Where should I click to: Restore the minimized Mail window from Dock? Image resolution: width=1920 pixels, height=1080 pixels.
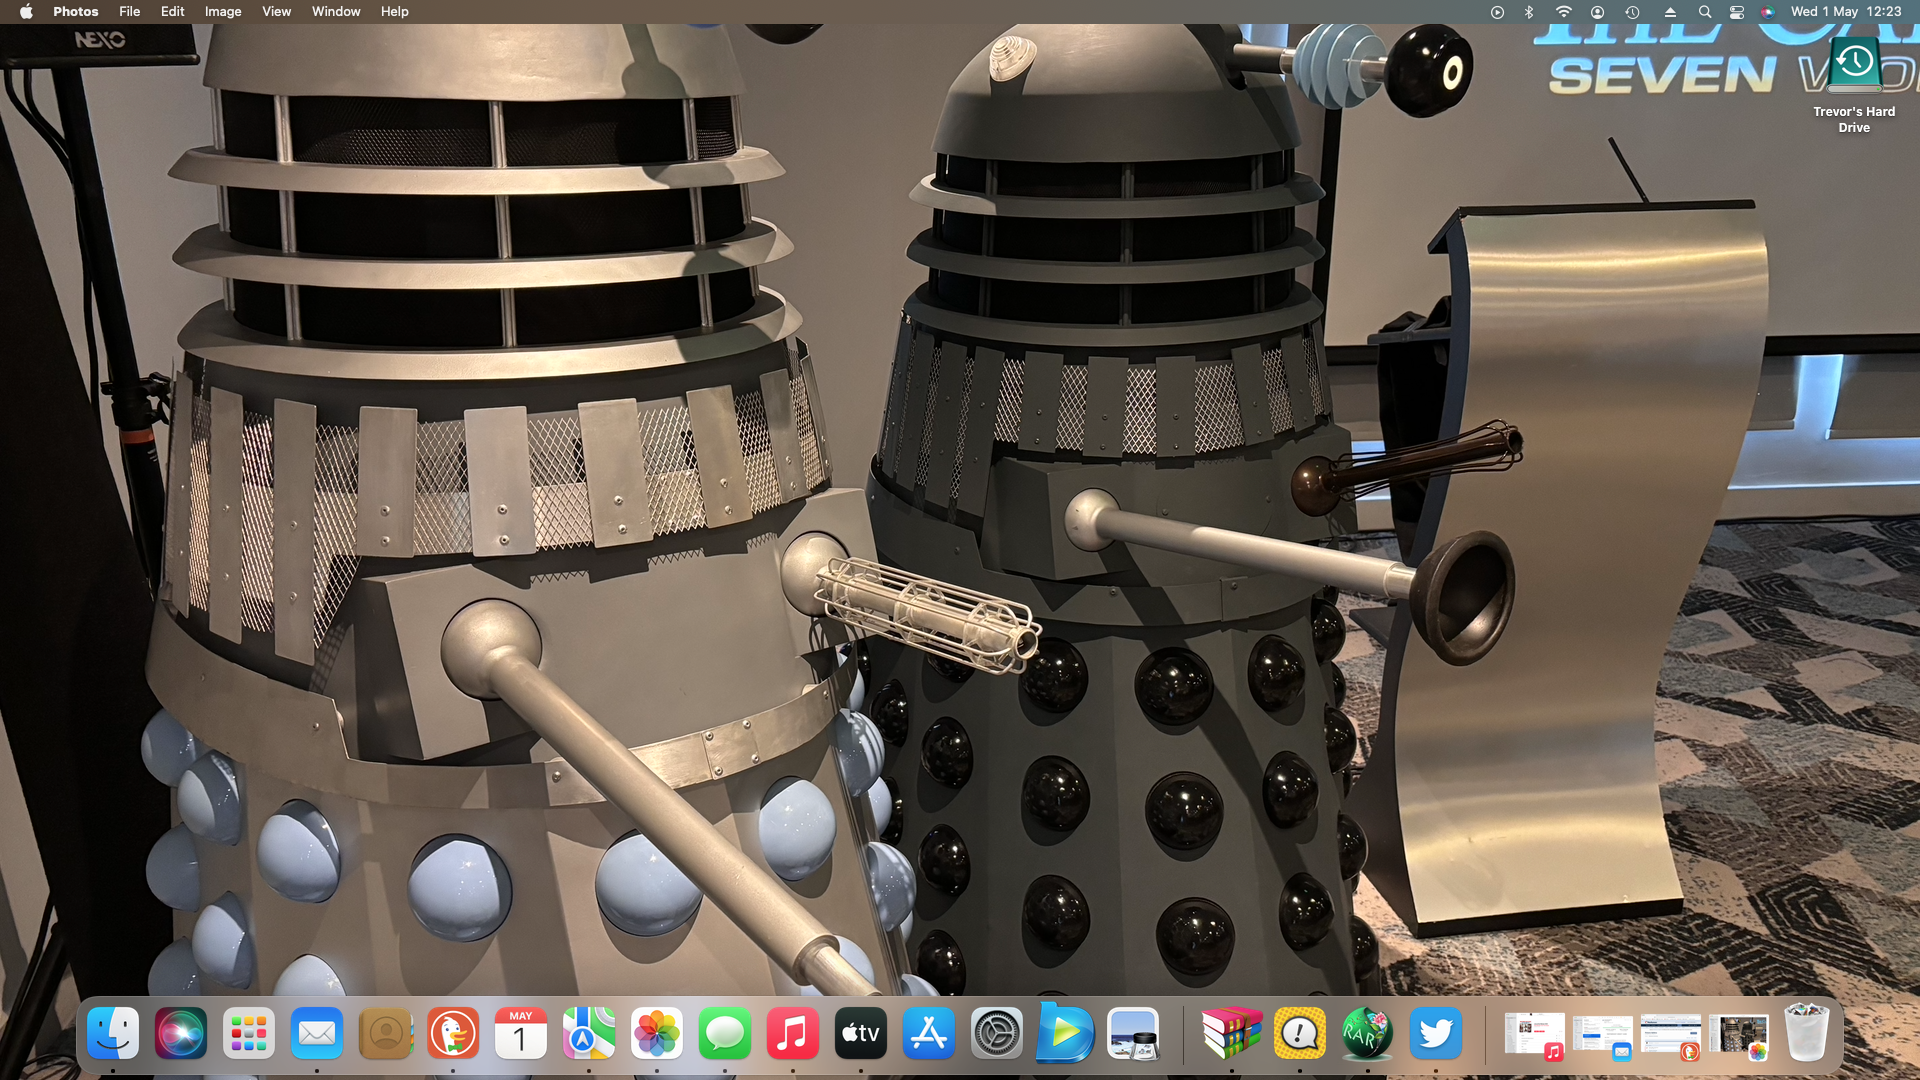click(x=1603, y=1035)
